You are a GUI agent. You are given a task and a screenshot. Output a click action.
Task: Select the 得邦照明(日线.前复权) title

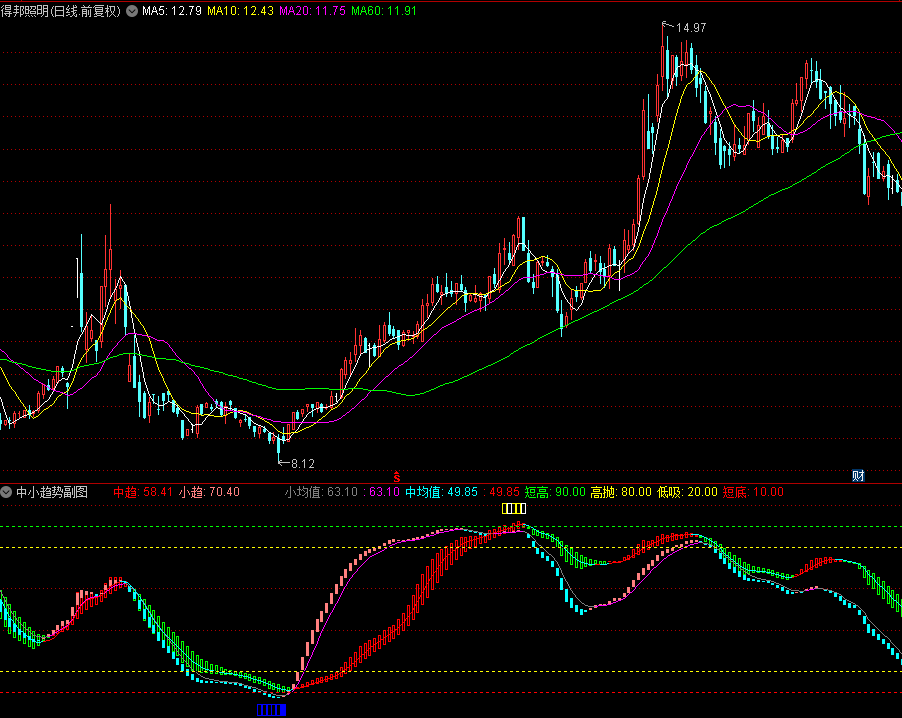pyautogui.click(x=61, y=11)
